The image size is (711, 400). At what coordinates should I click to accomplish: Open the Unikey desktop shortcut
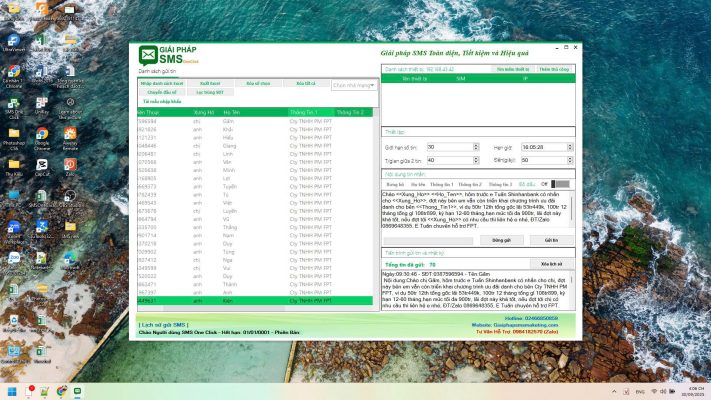(x=42, y=106)
